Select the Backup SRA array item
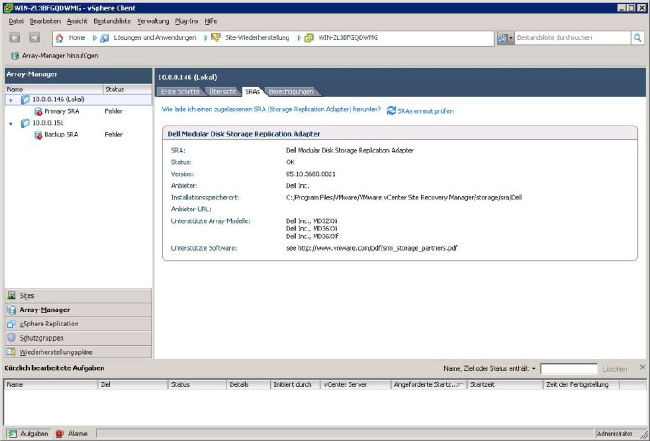 (x=60, y=134)
